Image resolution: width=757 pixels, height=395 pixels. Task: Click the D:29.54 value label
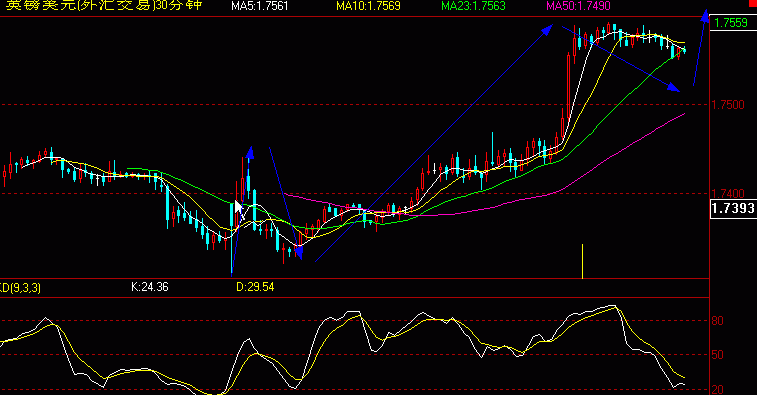[255, 287]
